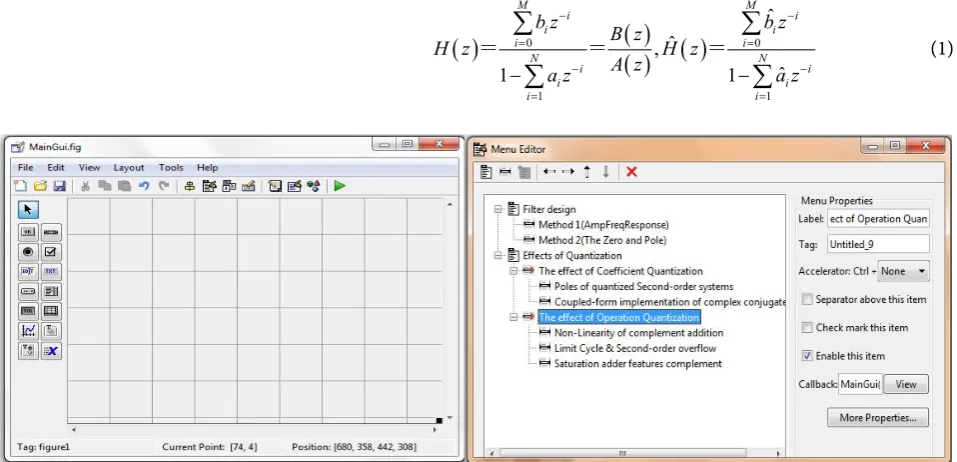The width and height of the screenshot is (957, 462).
Task: Move selected menu item down
Action: (x=605, y=172)
